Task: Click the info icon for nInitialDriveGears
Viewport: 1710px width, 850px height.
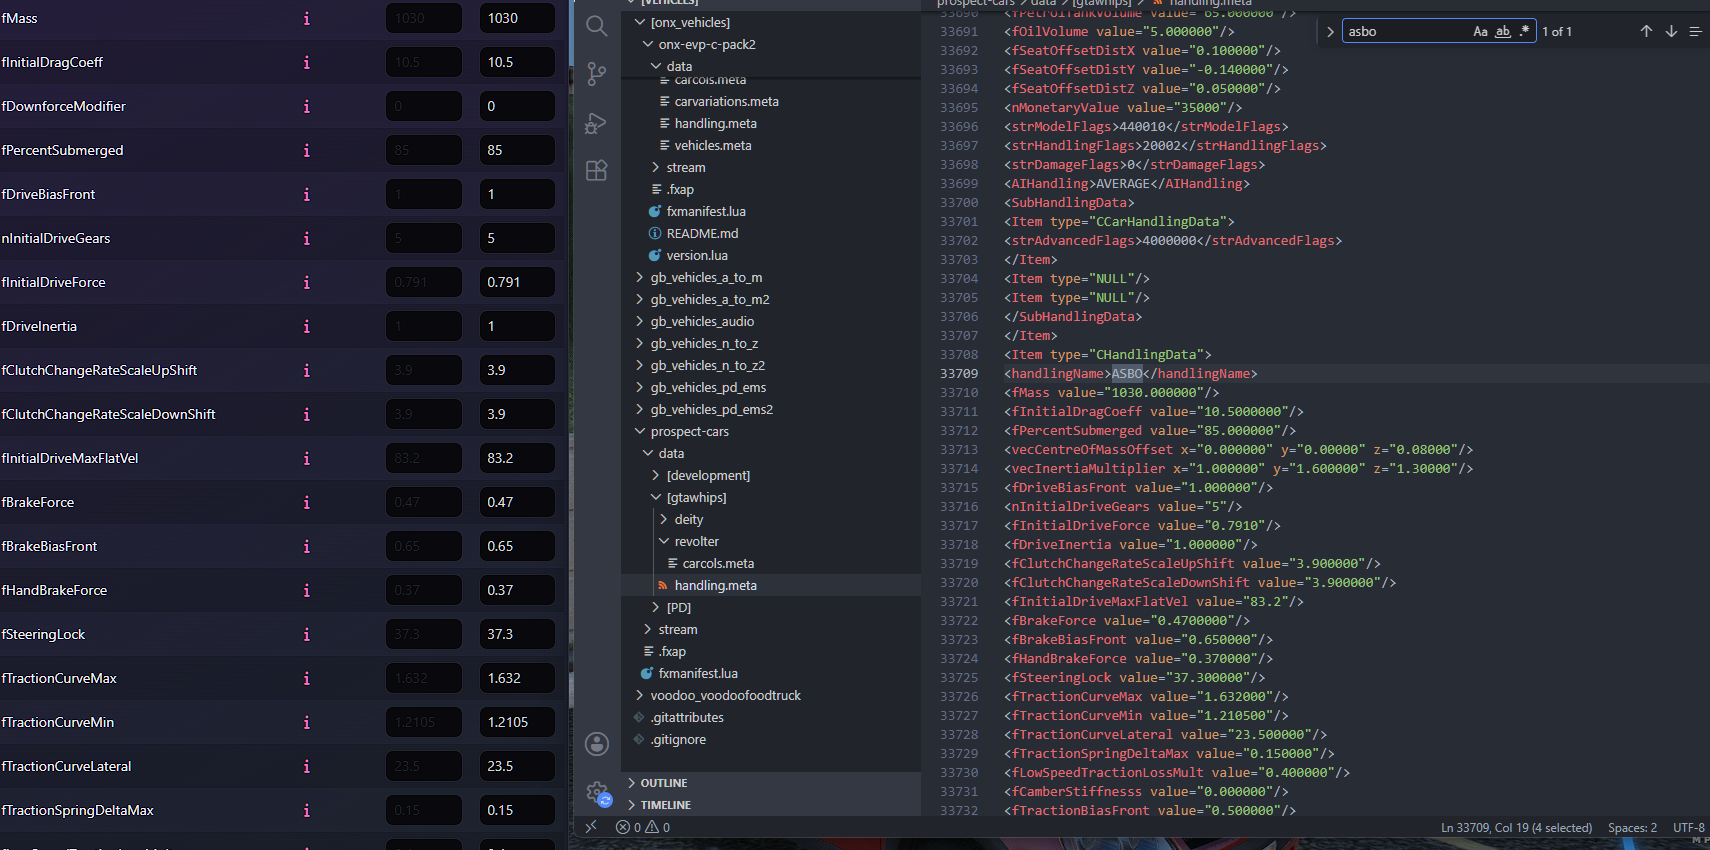Action: (x=306, y=238)
